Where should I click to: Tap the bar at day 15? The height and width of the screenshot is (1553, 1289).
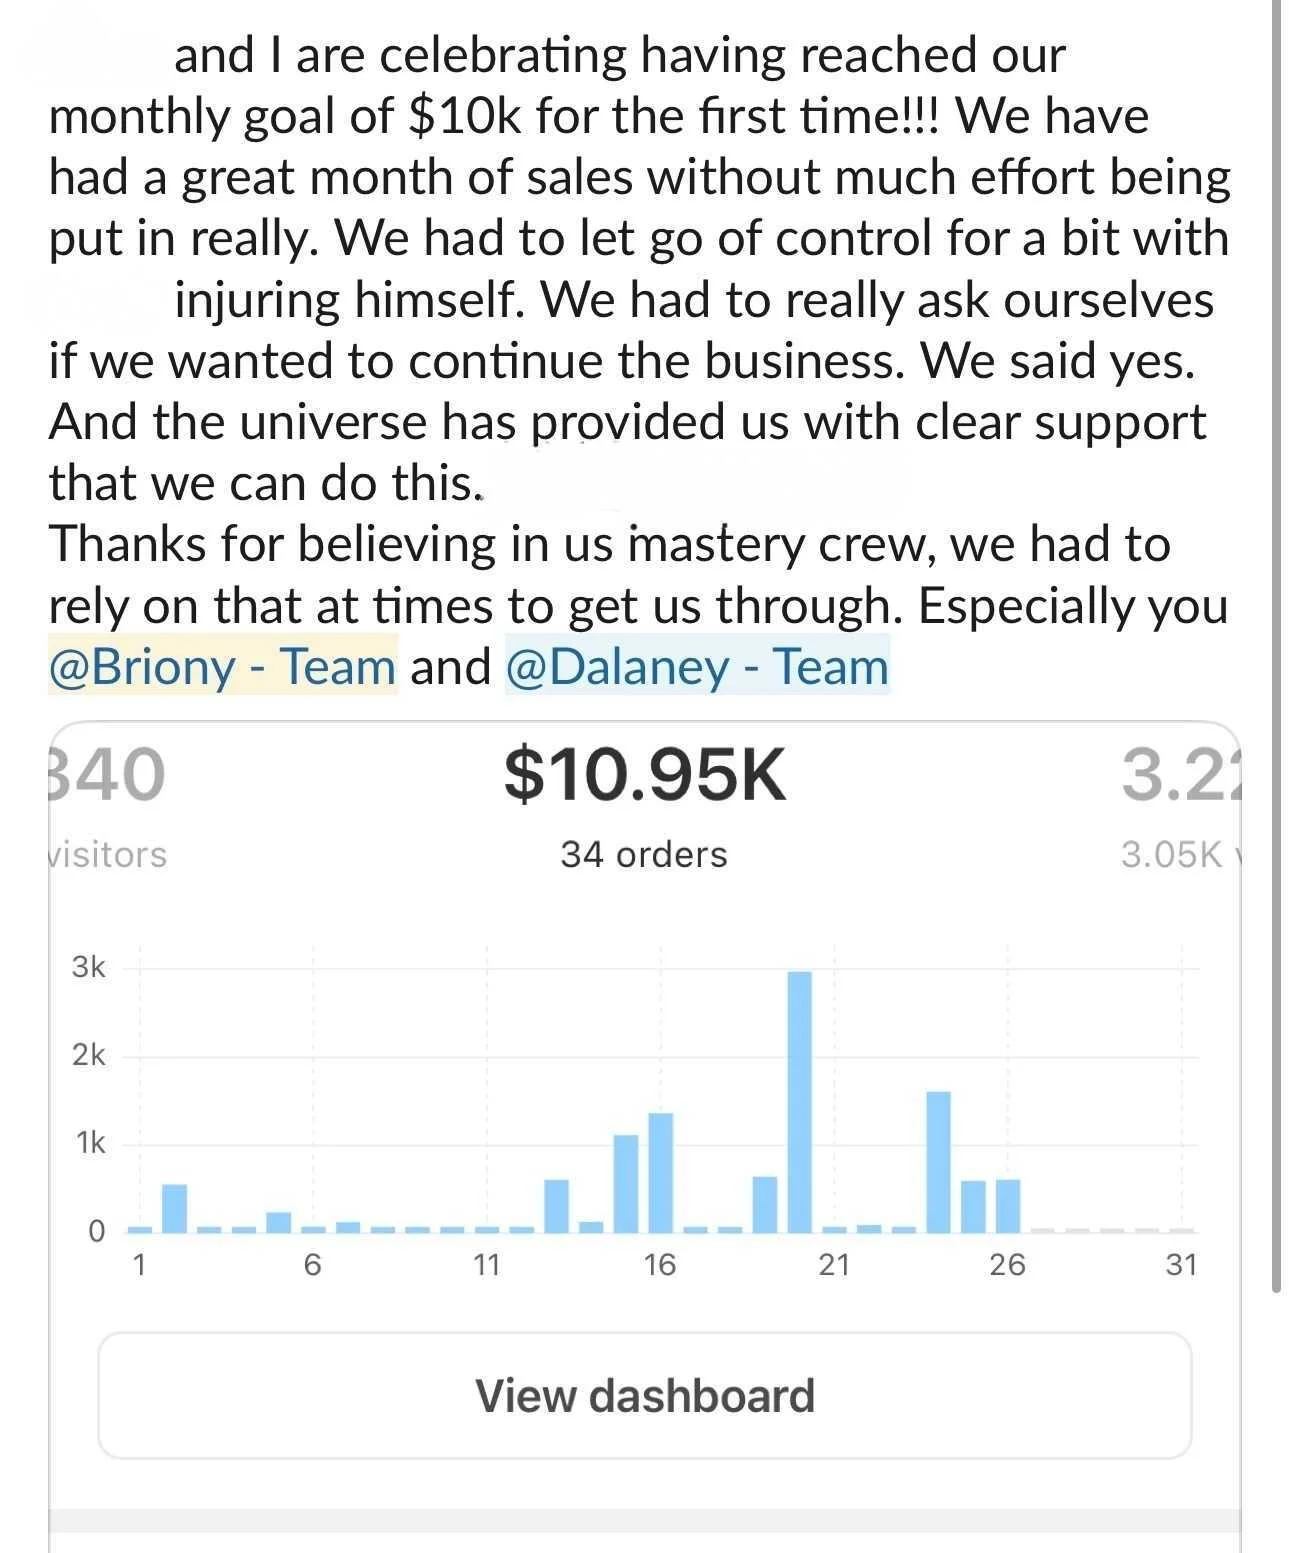point(626,1183)
